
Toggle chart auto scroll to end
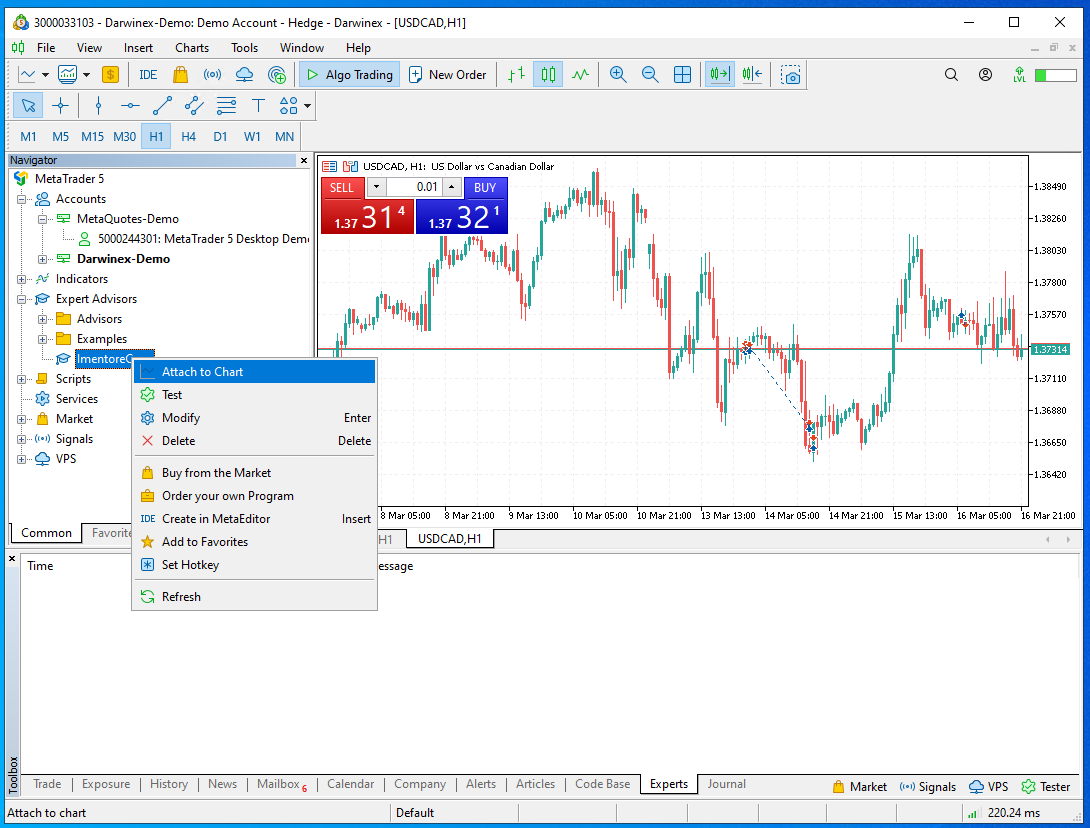[x=720, y=74]
